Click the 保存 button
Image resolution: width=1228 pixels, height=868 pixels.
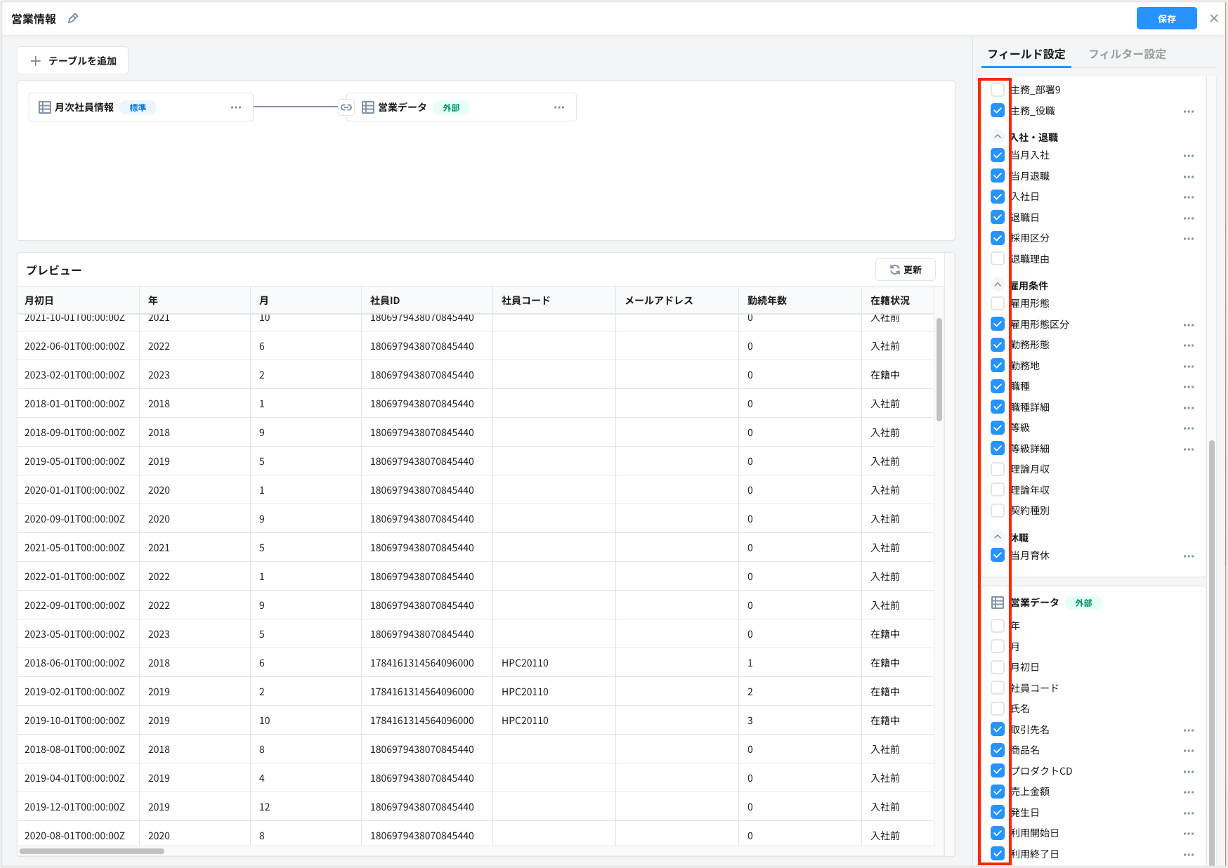point(1166,19)
